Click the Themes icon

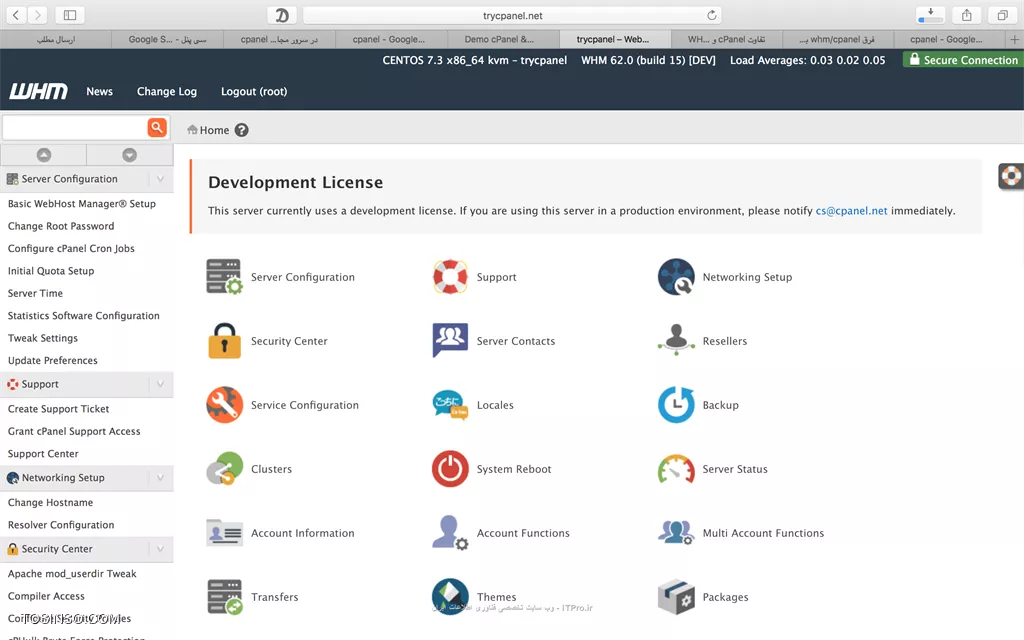click(450, 596)
